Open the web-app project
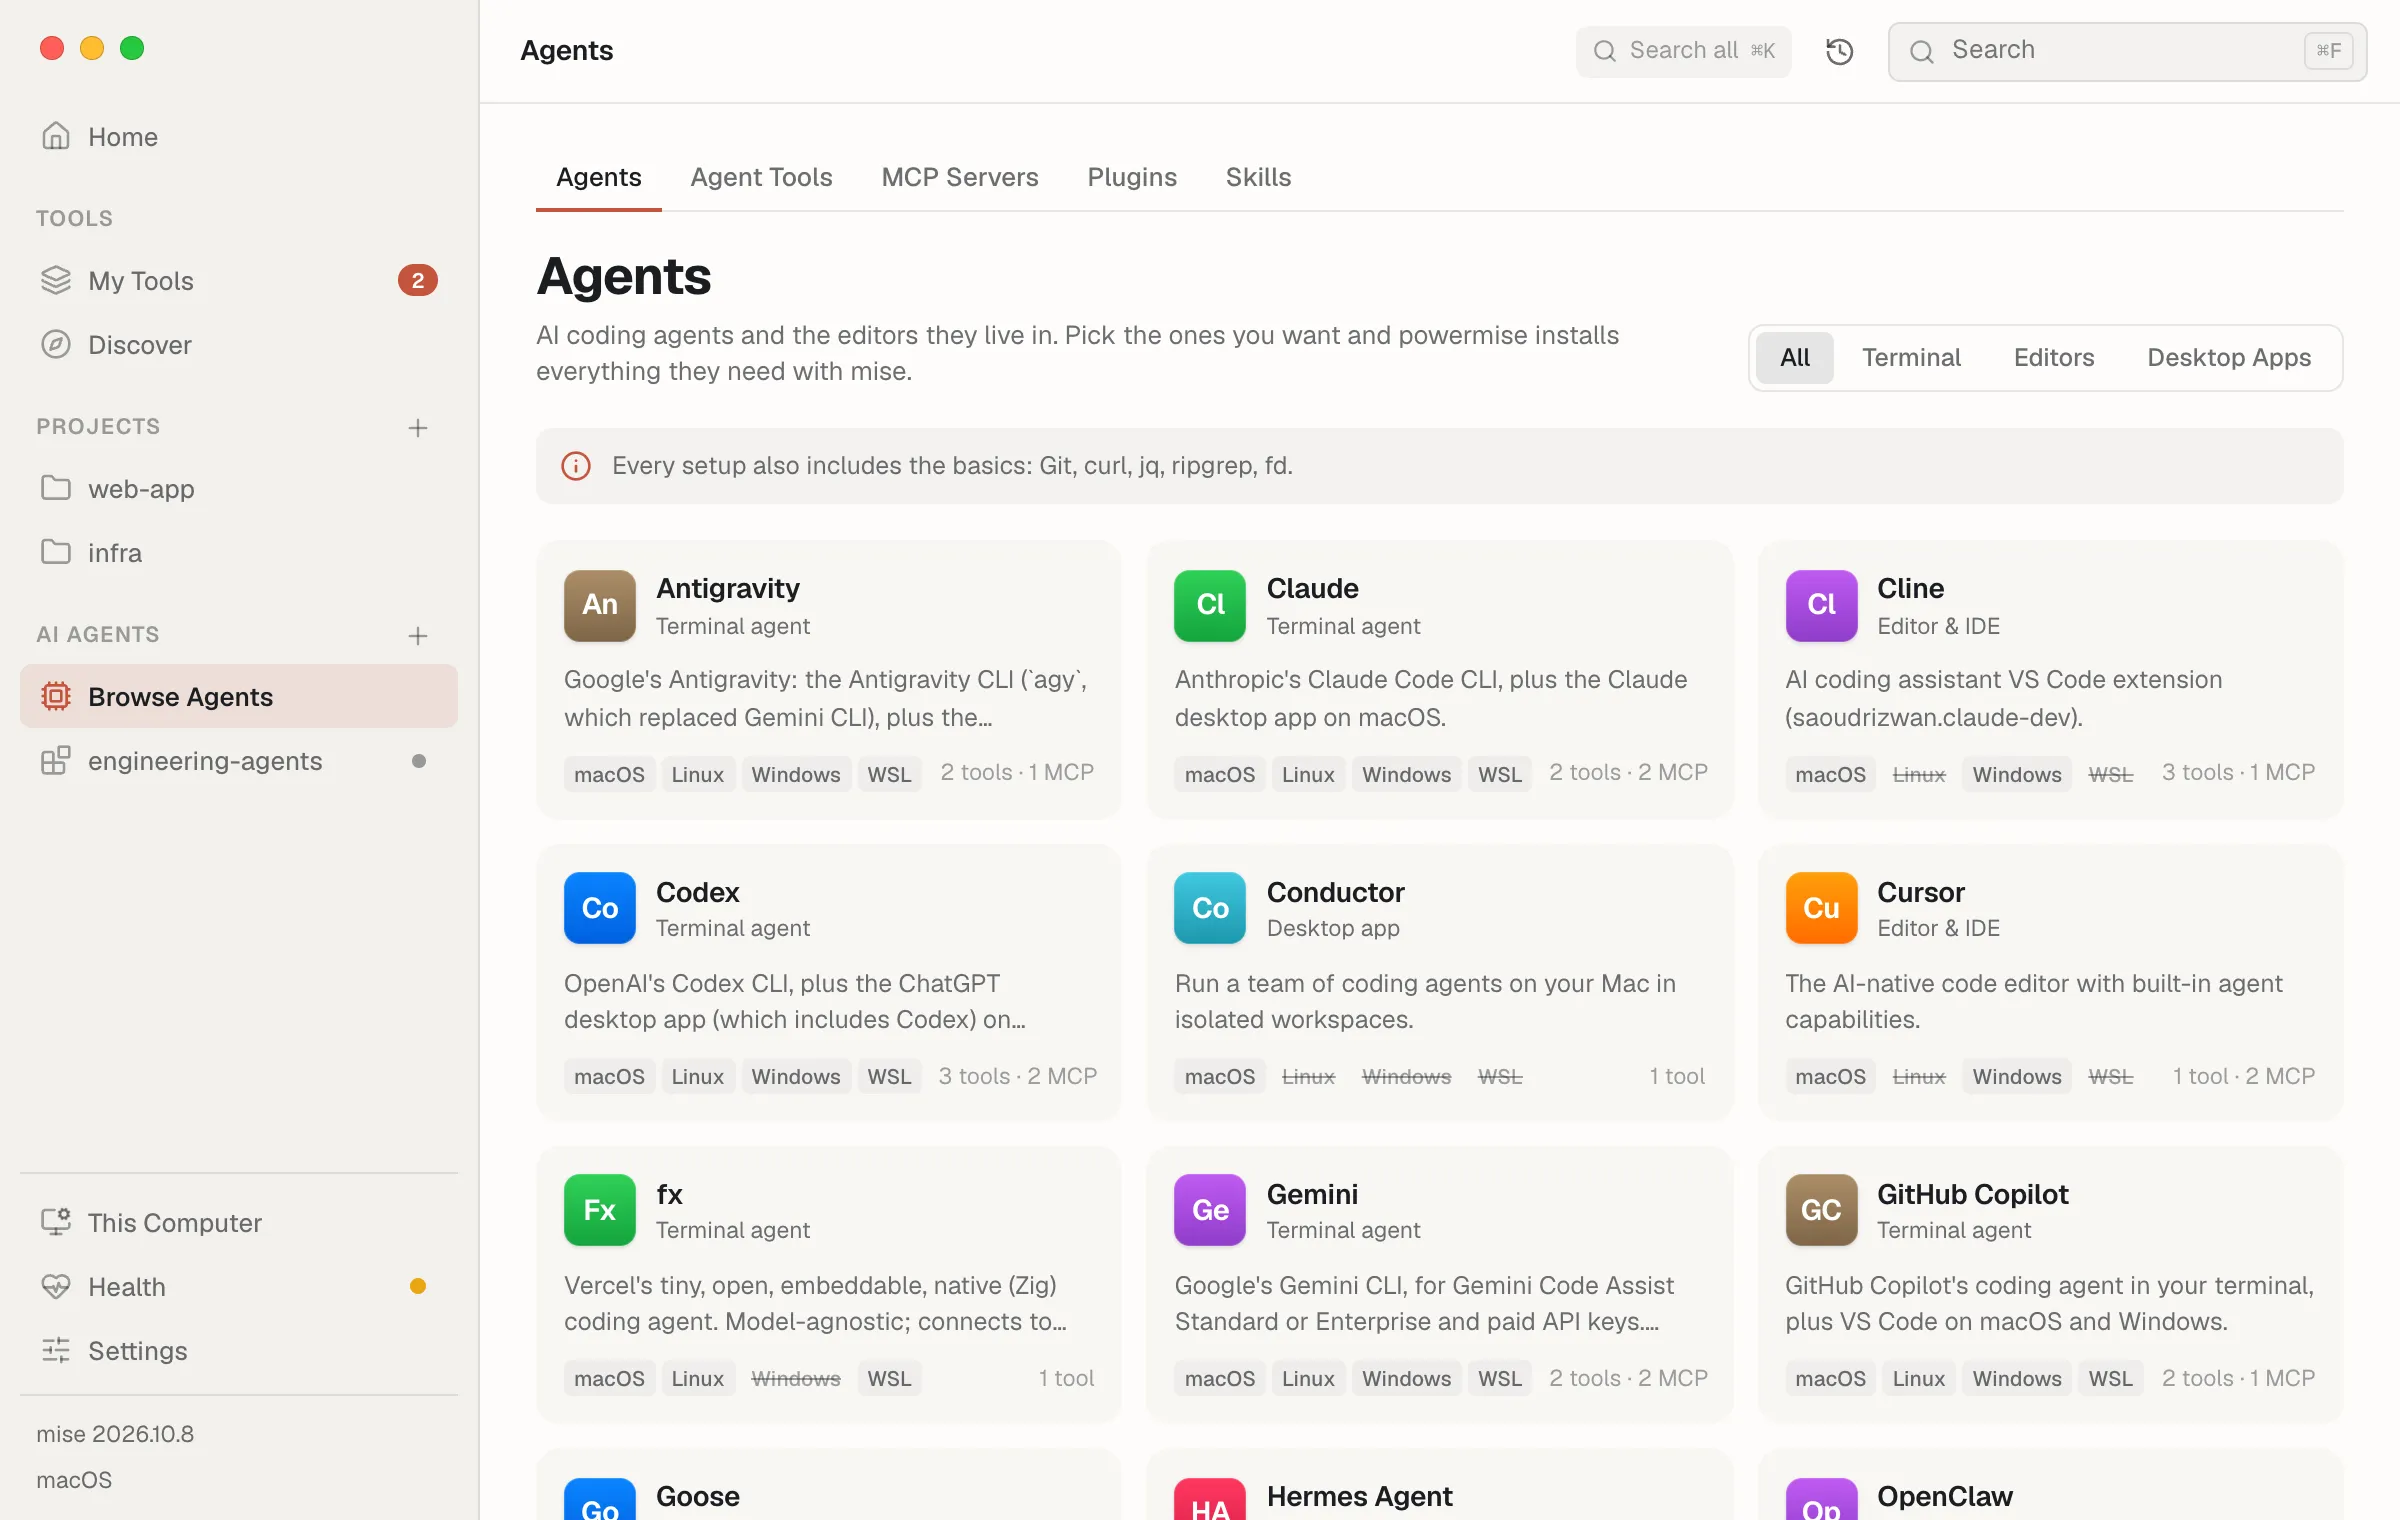Screen dimensions: 2400x1520 point(239,488)
